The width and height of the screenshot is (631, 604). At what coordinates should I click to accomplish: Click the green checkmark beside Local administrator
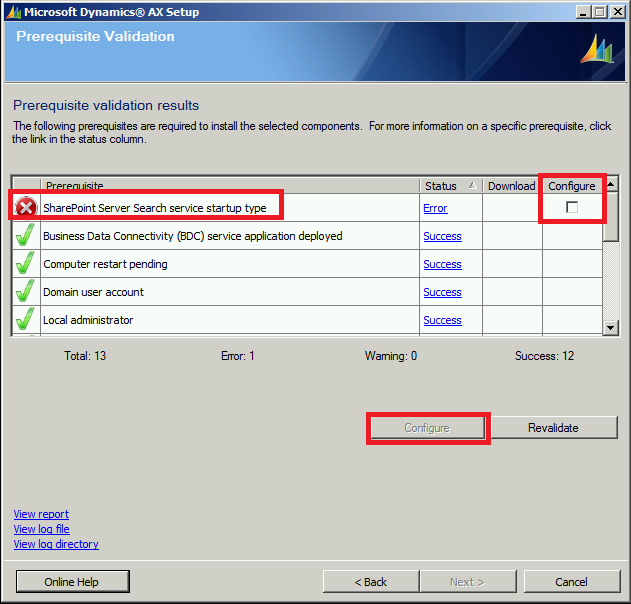tap(25, 320)
